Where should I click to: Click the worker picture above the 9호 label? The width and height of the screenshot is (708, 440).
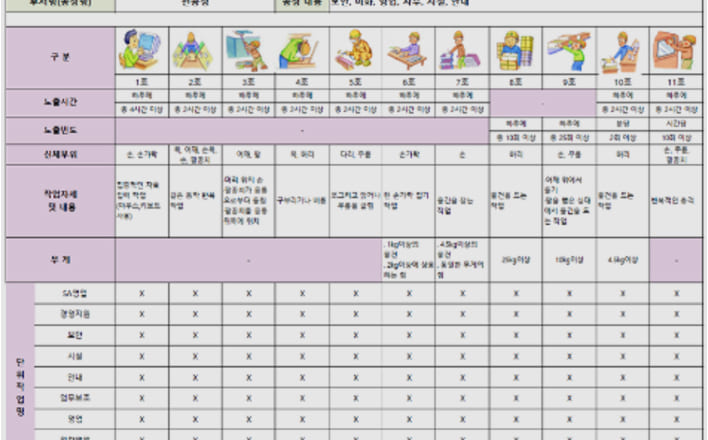pos(569,49)
